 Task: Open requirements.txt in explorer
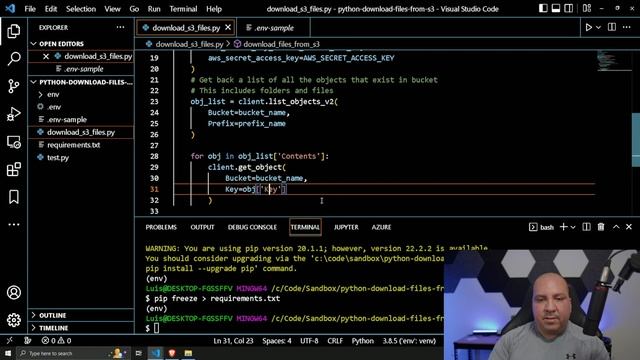[x=81, y=145]
